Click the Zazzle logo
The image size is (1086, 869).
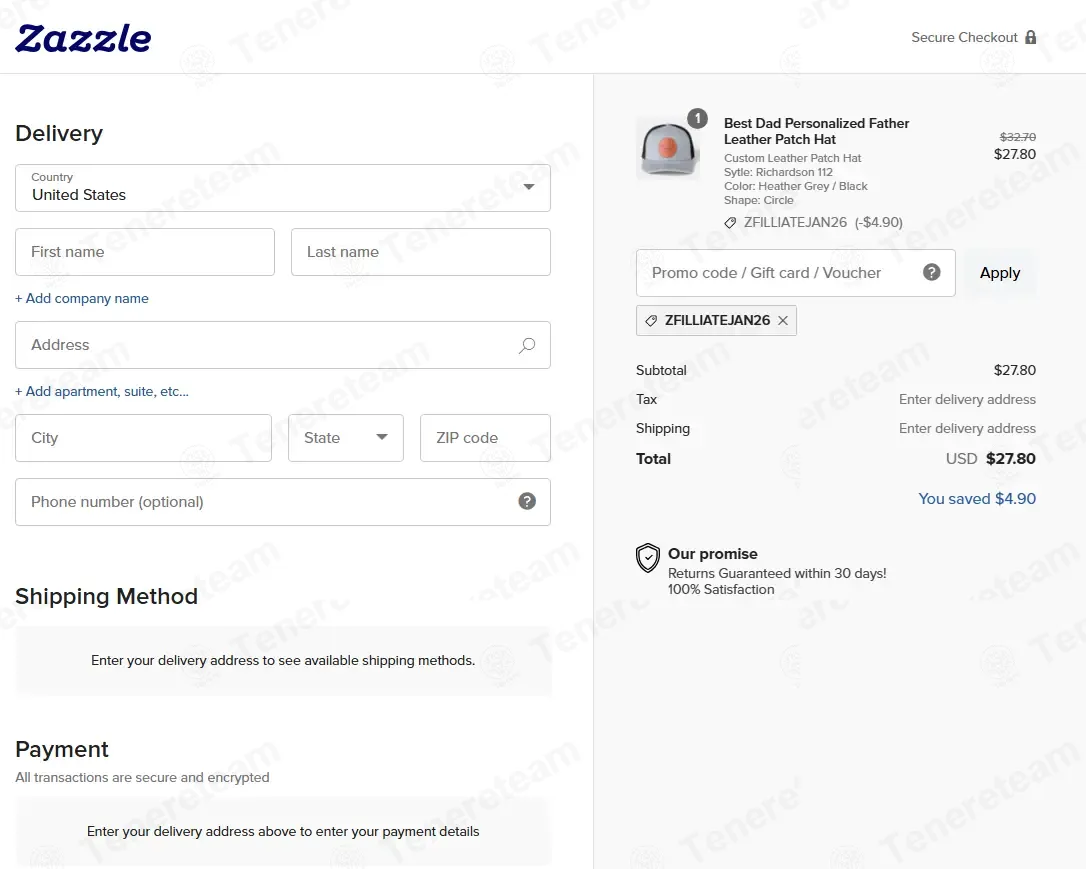pyautogui.click(x=83, y=38)
